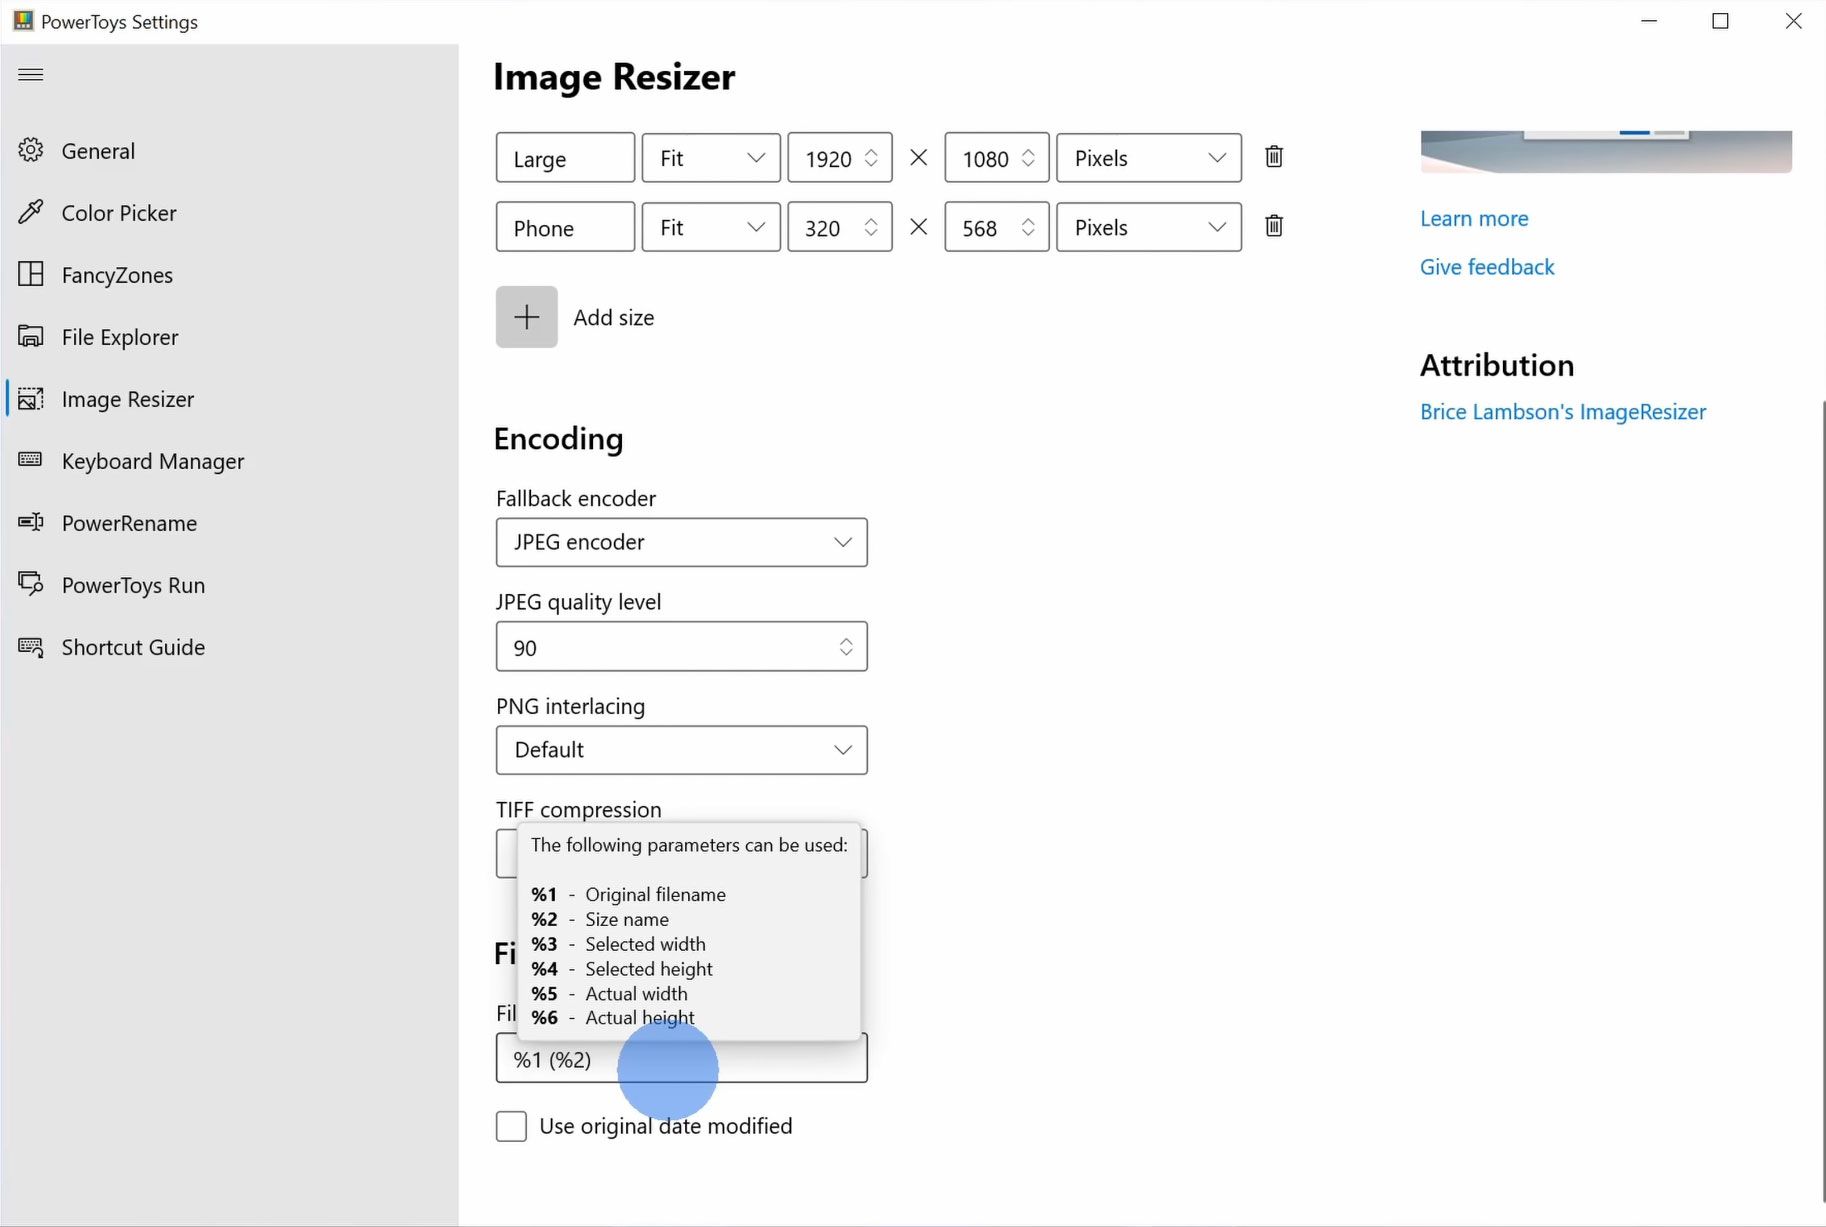This screenshot has height=1227, width=1826.
Task: Click the Add size label
Action: (x=614, y=318)
